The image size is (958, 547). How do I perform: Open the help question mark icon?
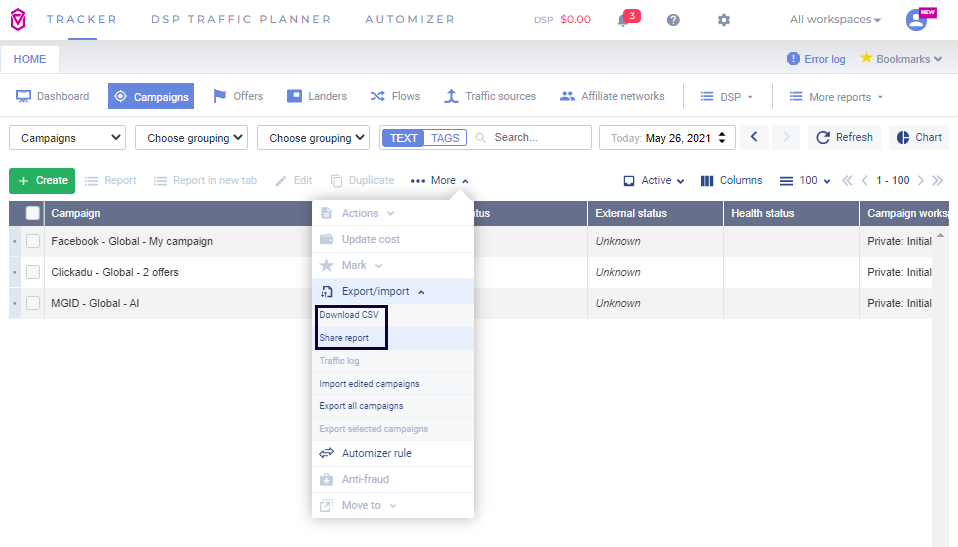(x=673, y=20)
